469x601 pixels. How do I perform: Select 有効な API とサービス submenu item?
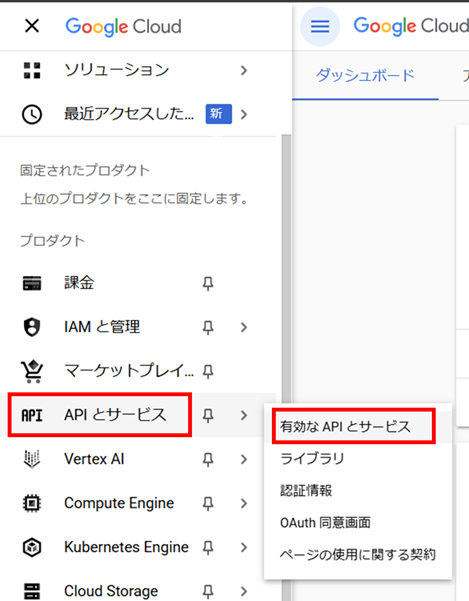tap(358, 427)
